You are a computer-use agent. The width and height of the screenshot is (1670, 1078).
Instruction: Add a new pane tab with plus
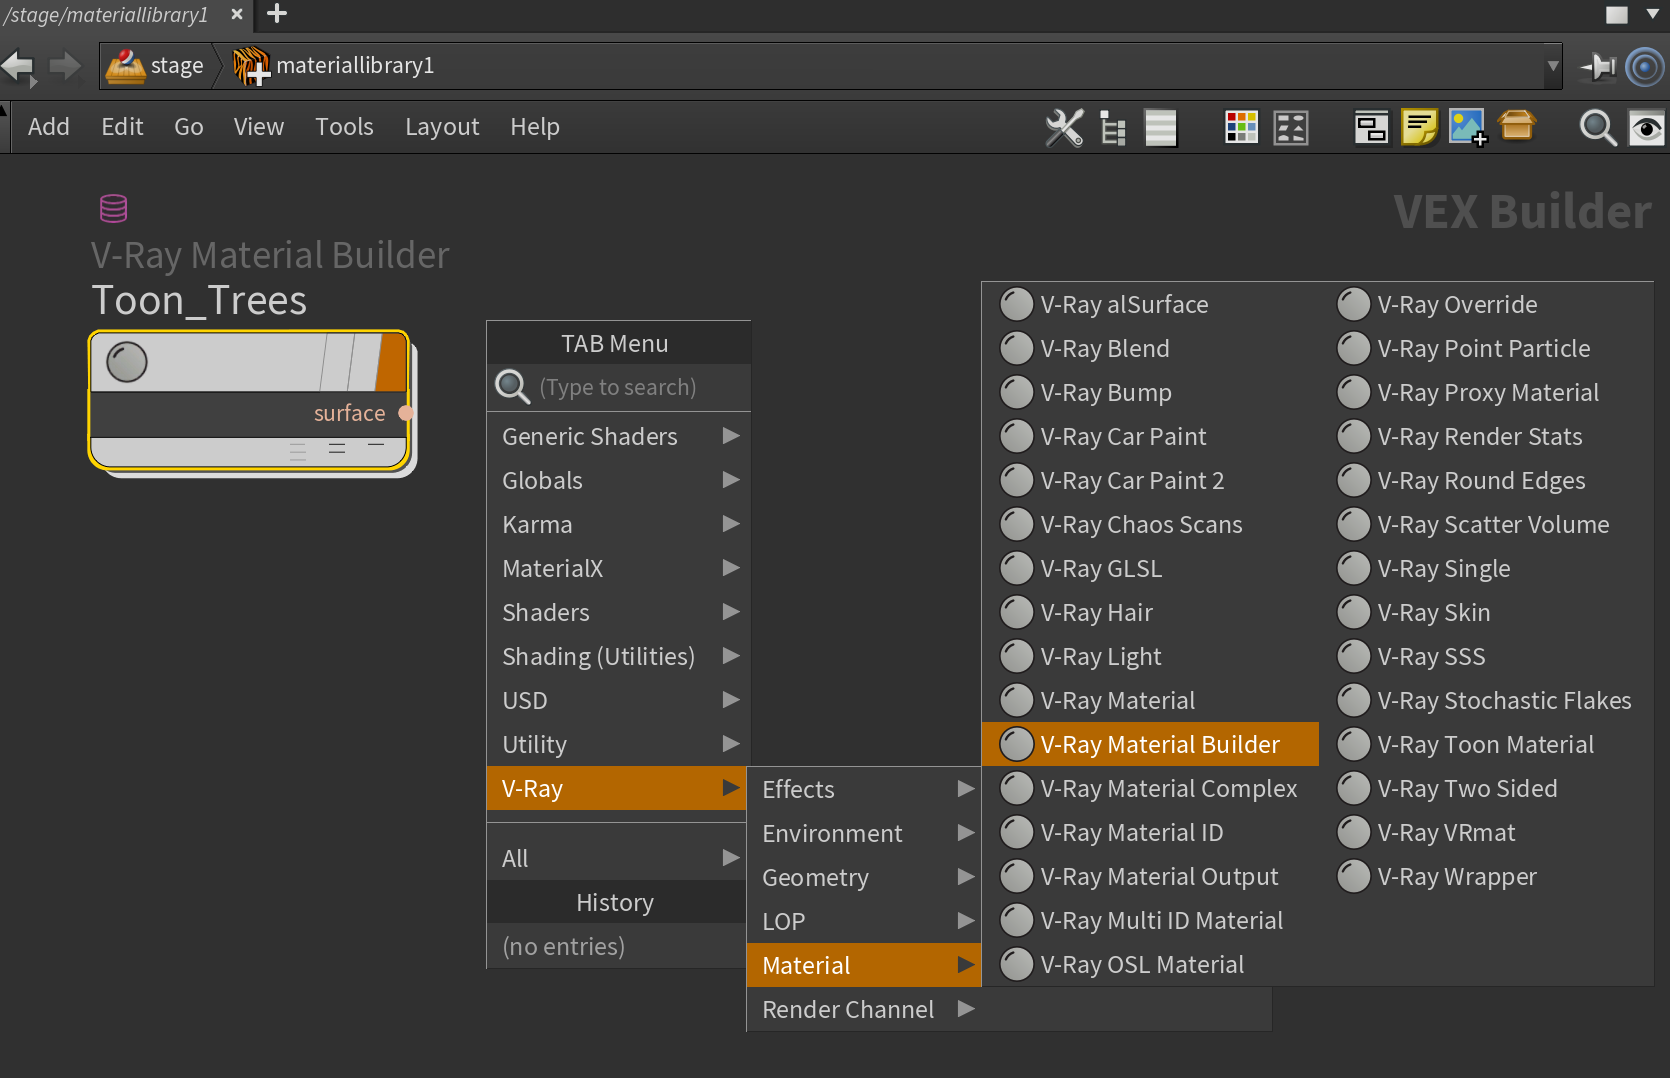point(277,13)
